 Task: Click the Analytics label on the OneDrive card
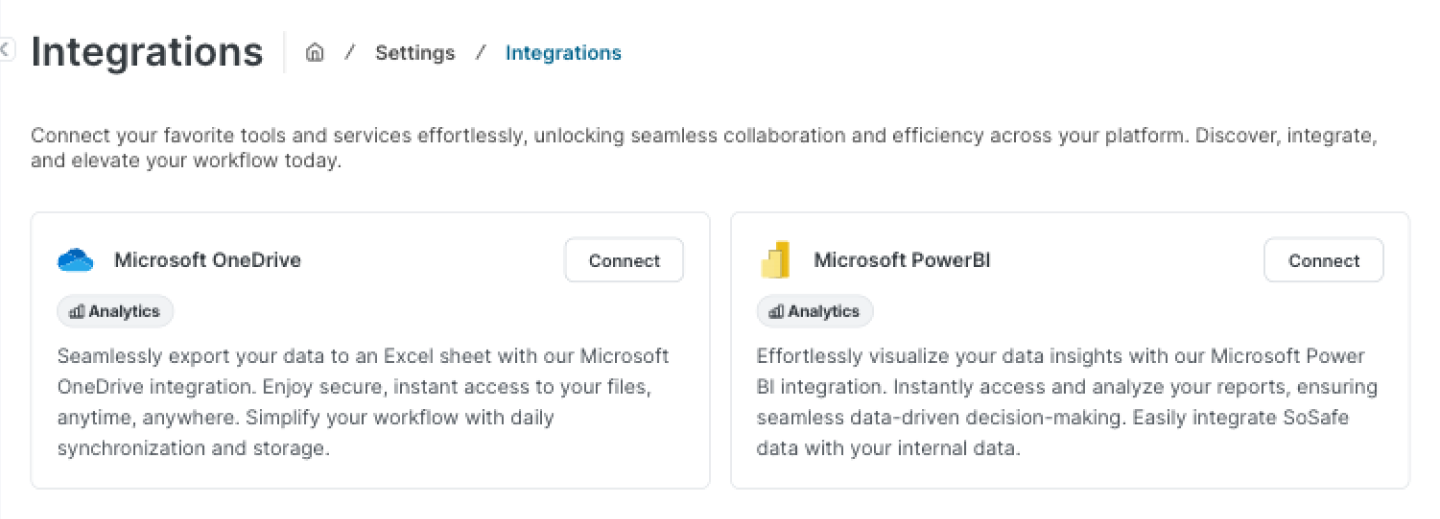(124, 312)
